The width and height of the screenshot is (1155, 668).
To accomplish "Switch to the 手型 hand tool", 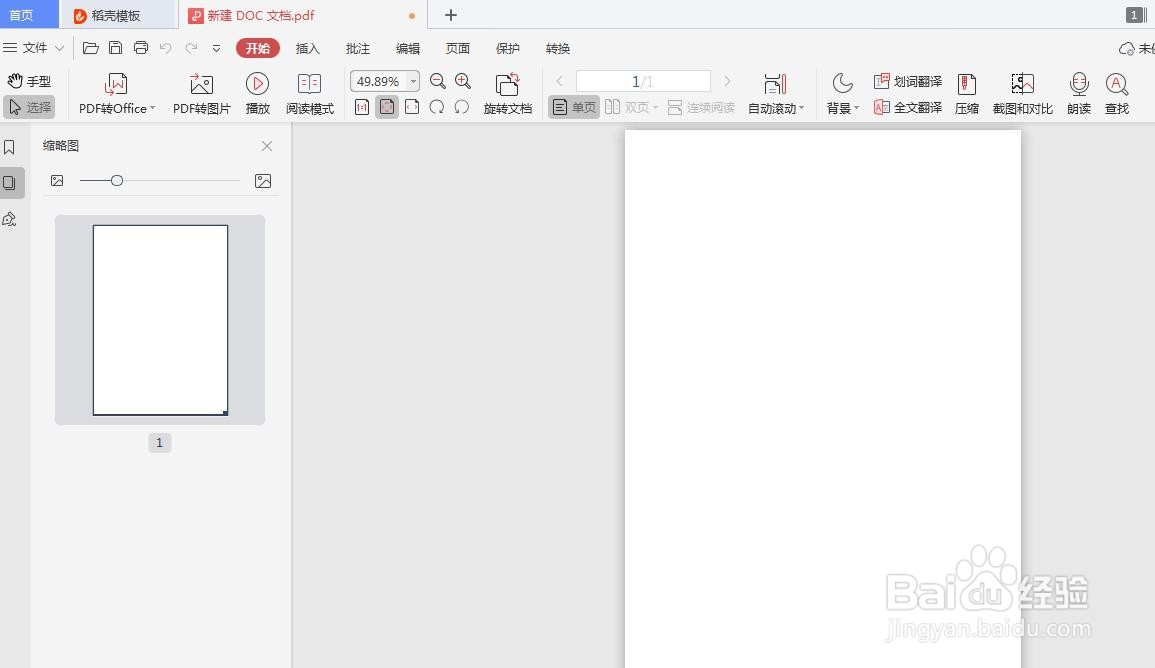I will click(30, 81).
